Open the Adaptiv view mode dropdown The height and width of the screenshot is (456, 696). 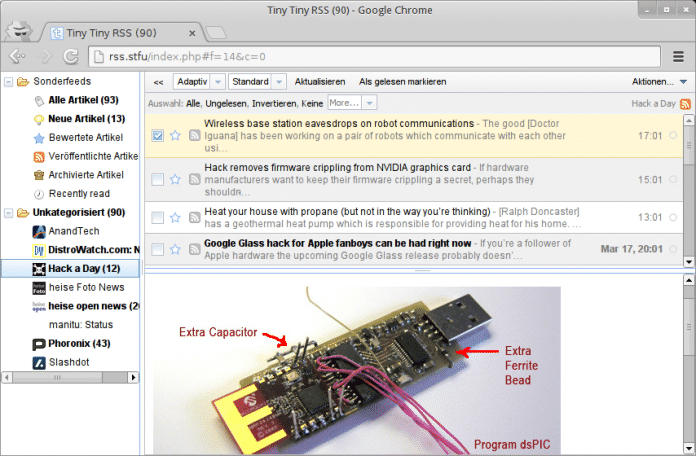click(x=198, y=81)
